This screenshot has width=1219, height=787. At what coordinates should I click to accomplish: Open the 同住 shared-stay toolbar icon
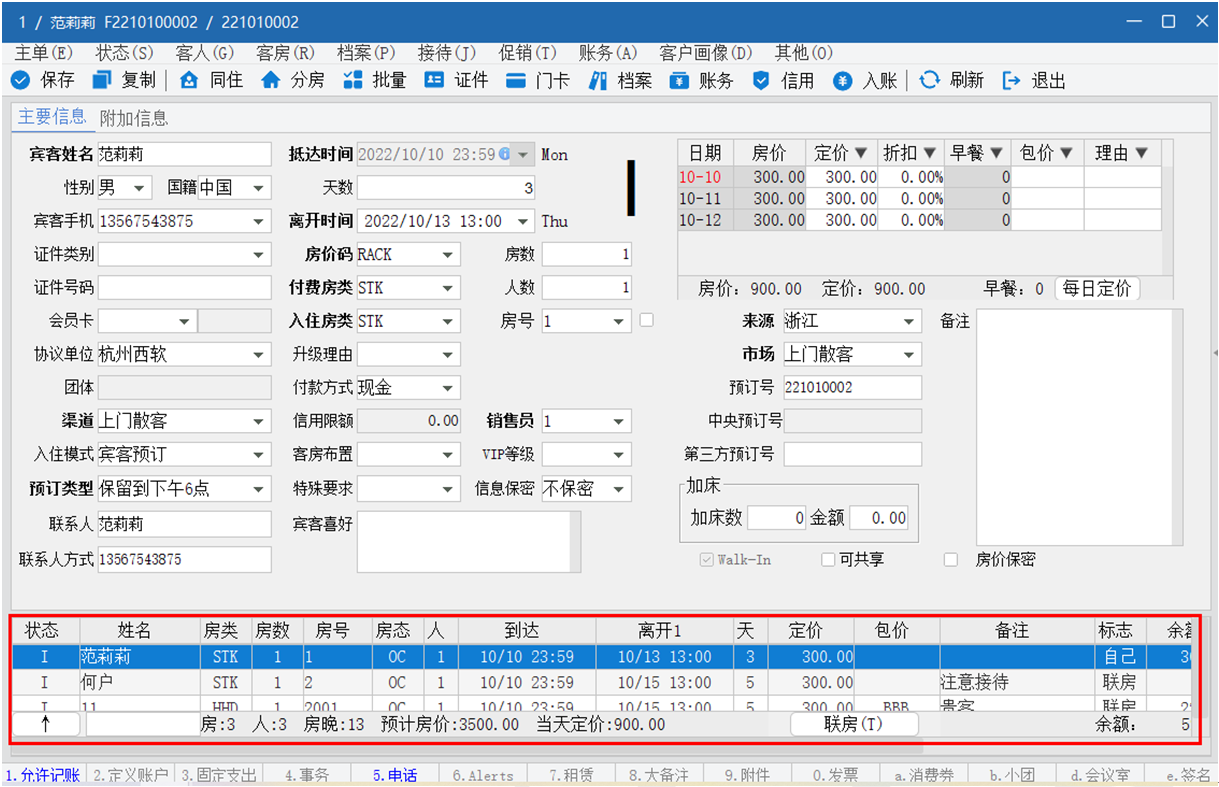189,81
